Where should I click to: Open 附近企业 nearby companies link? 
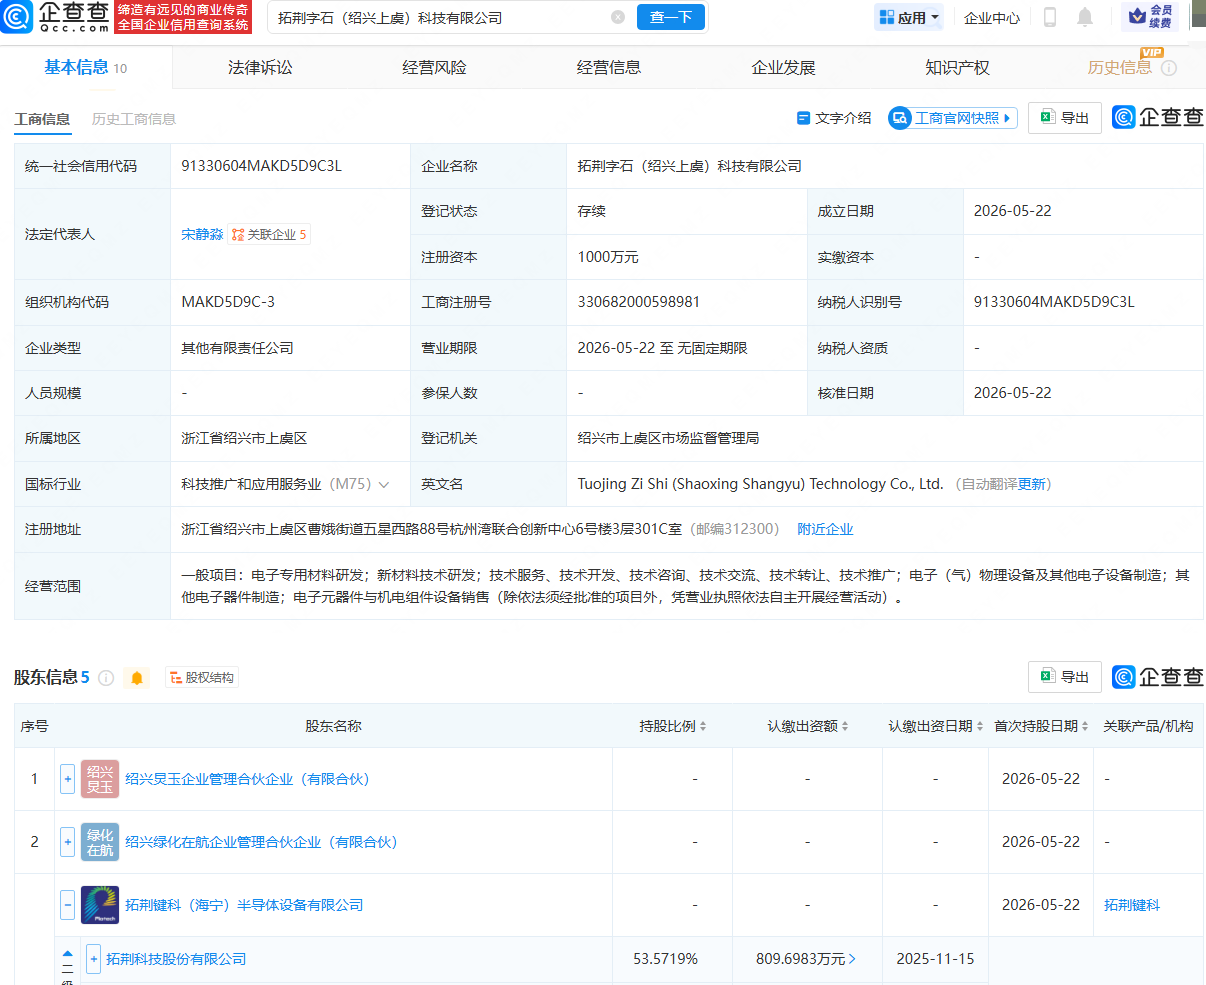(x=825, y=529)
